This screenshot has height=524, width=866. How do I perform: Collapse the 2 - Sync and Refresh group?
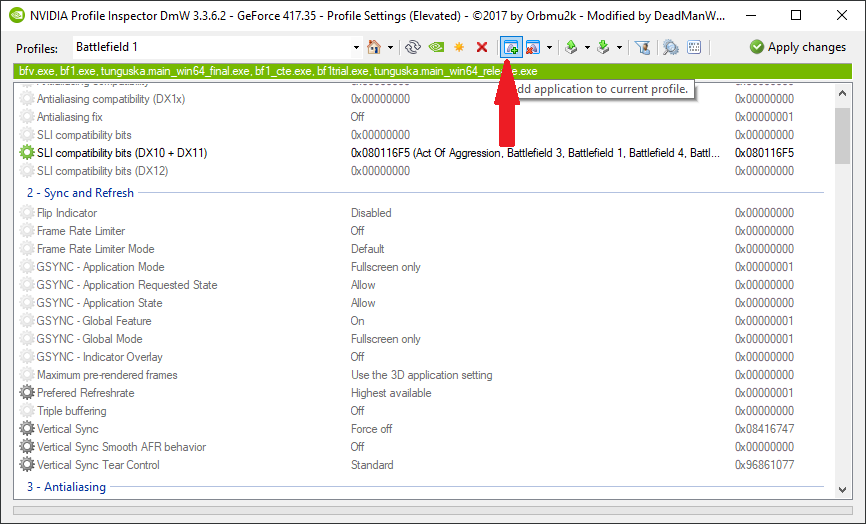click(81, 193)
